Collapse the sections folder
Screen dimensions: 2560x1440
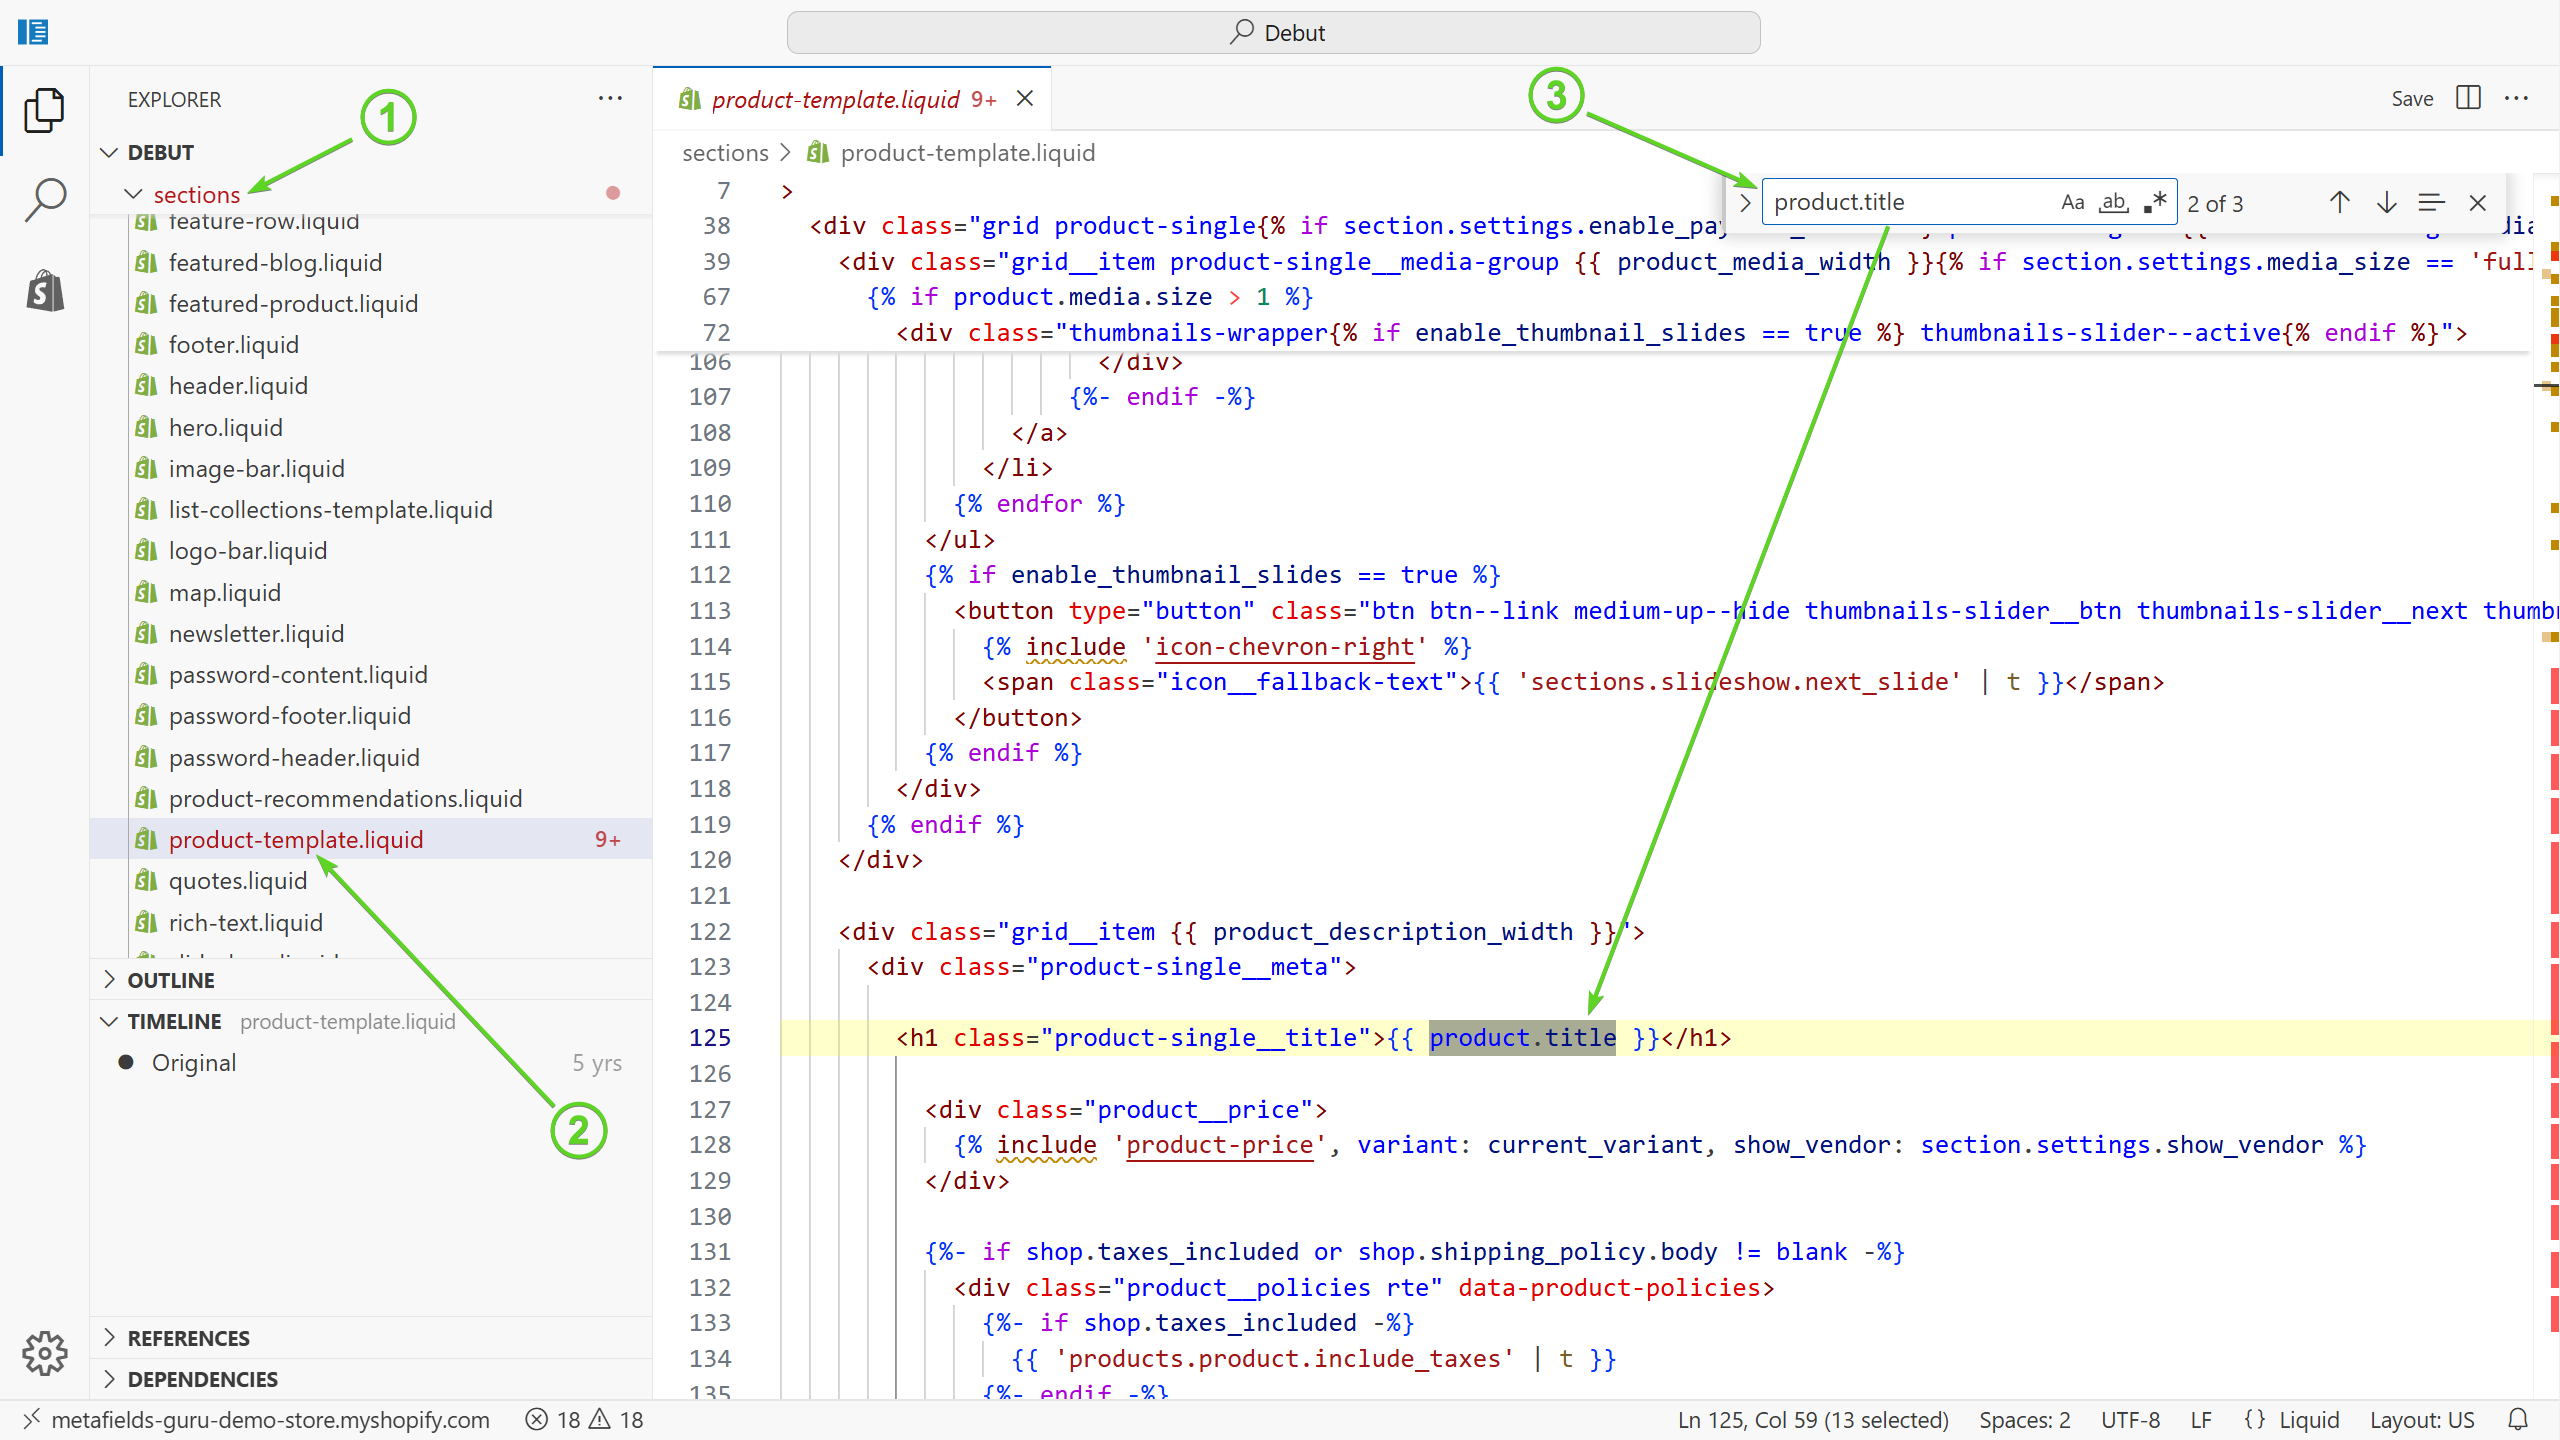196,194
